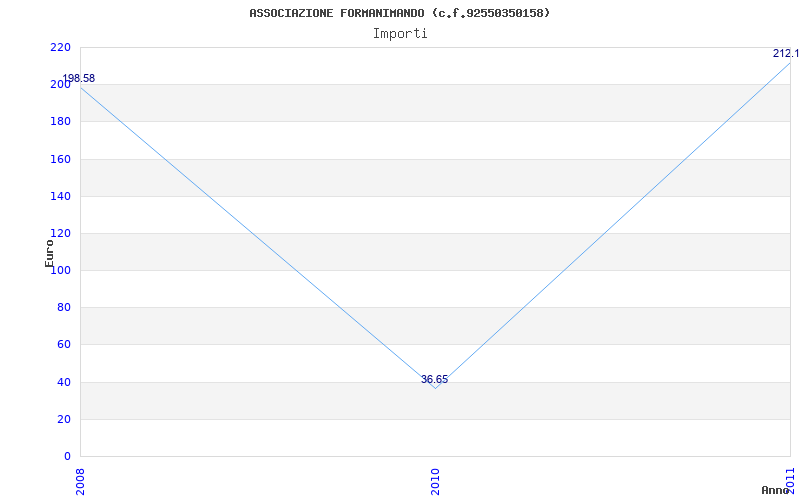The image size is (800, 500).
Task: Click the 220 y-axis tick label
Action: click(x=60, y=47)
